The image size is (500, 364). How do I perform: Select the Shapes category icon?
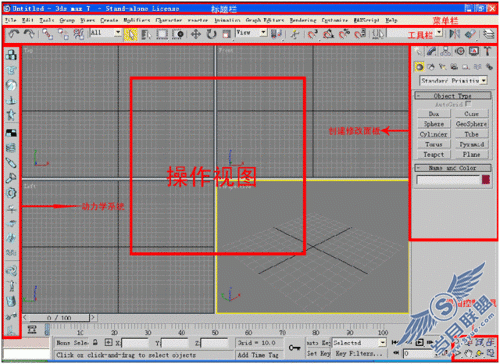coord(431,67)
